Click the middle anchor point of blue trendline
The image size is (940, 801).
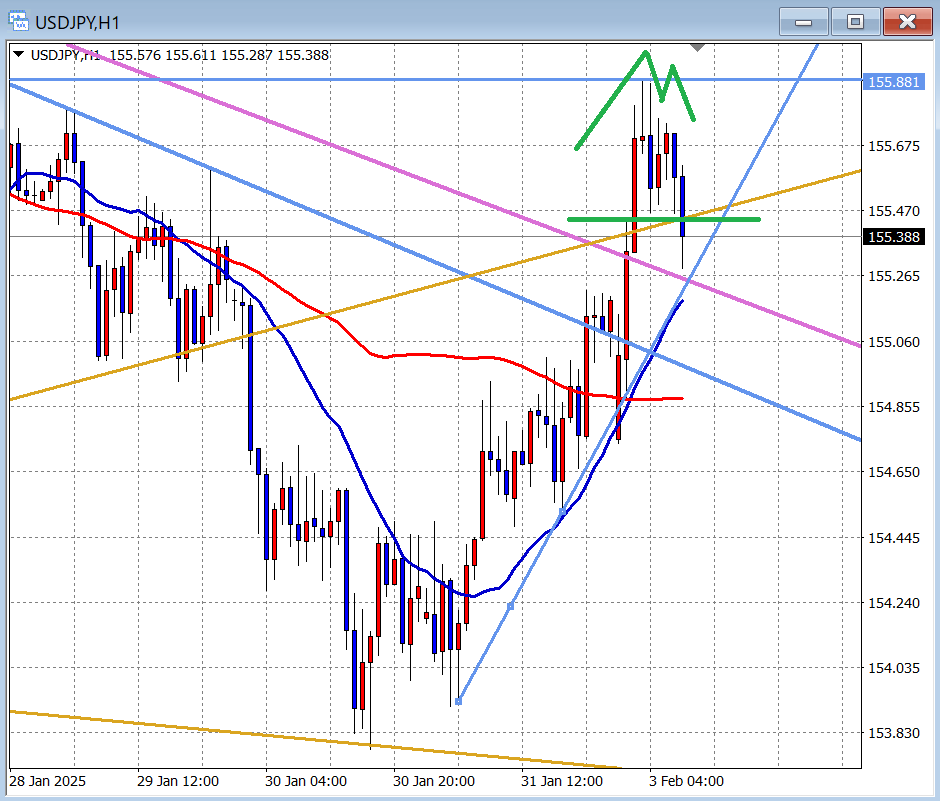pyautogui.click(x=511, y=606)
